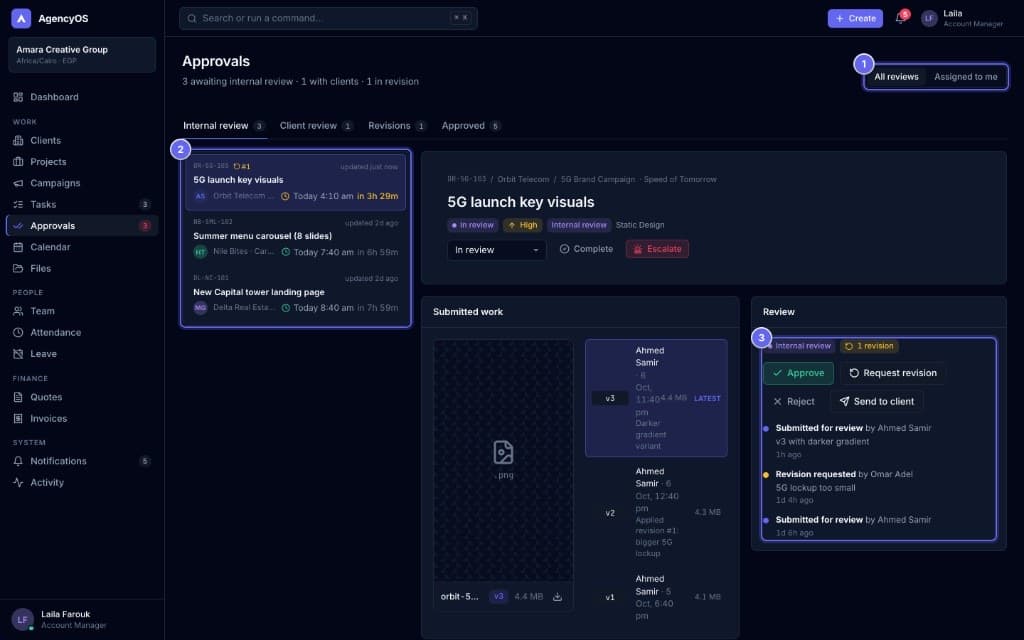The image size is (1024, 640).
Task: Switch to the Client review tab
Action: 316,126
